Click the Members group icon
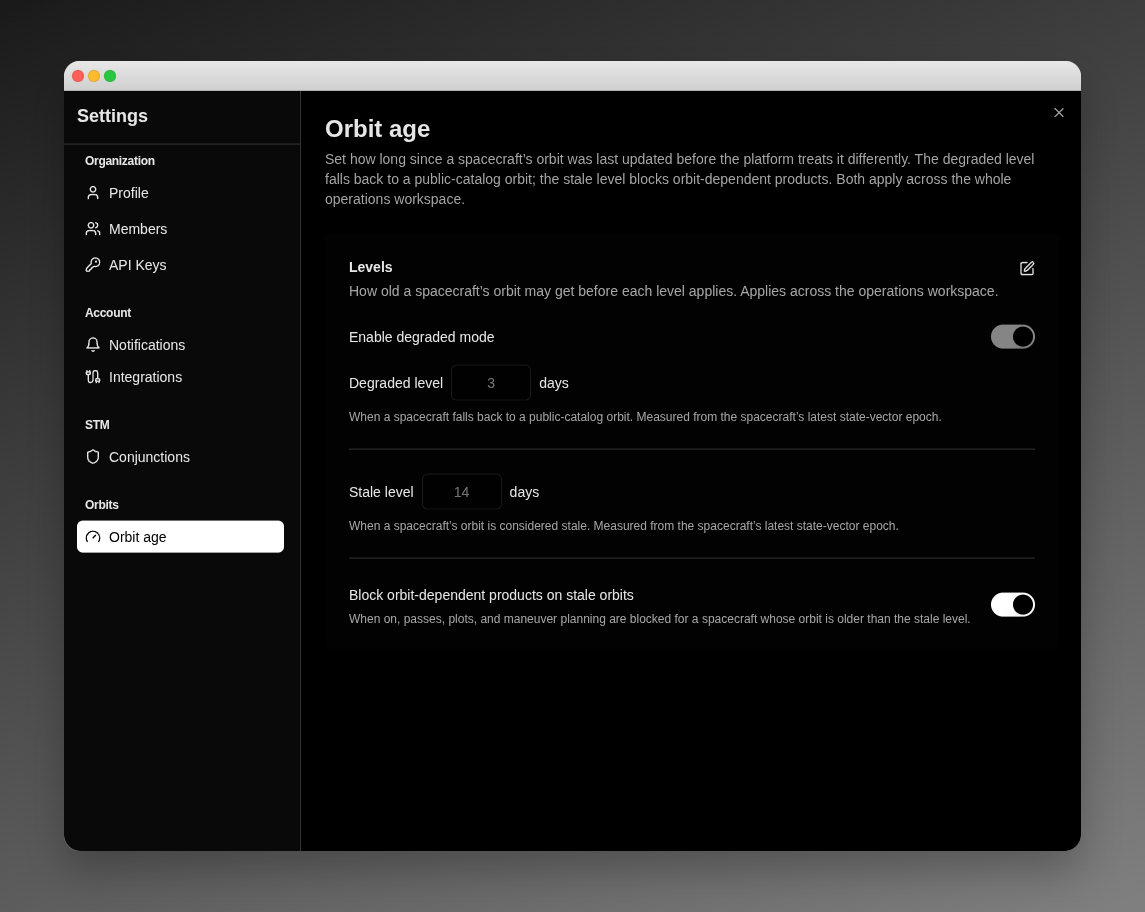 [93, 229]
